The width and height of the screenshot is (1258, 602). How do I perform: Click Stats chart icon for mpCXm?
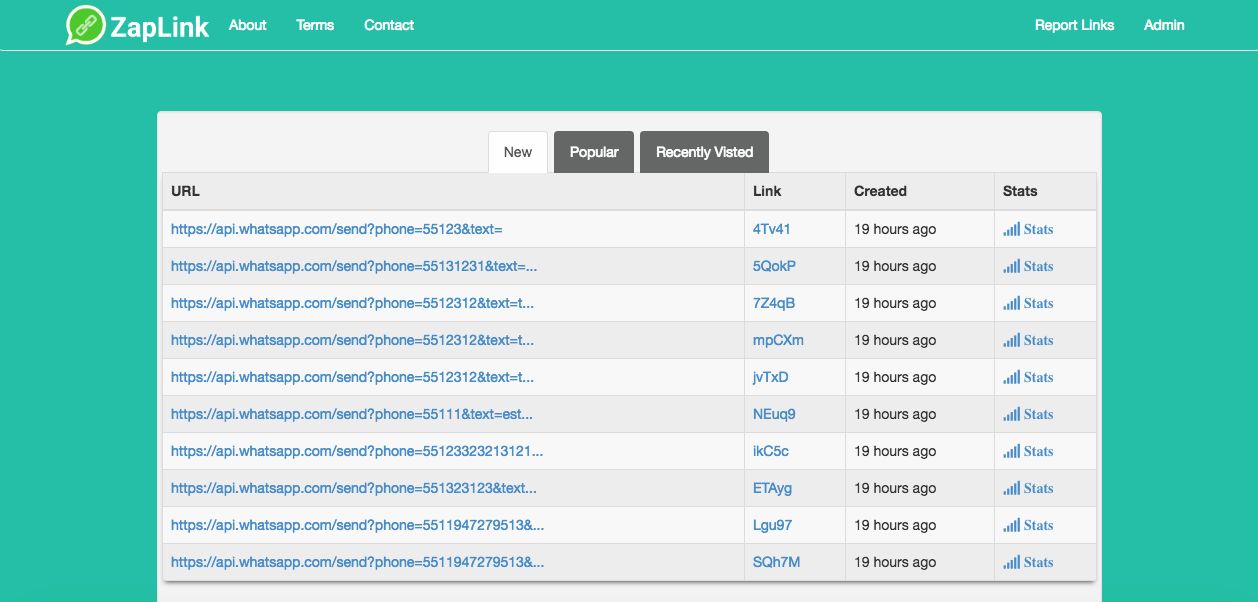1012,340
